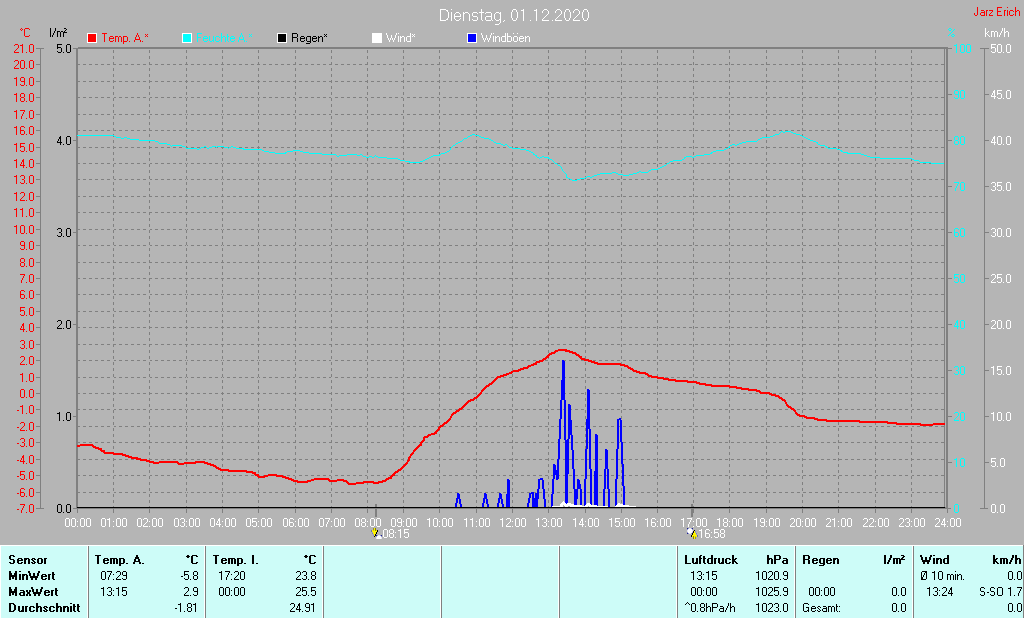Click the pressure average '1023.0'
This screenshot has height=618, width=1024.
coord(772,608)
